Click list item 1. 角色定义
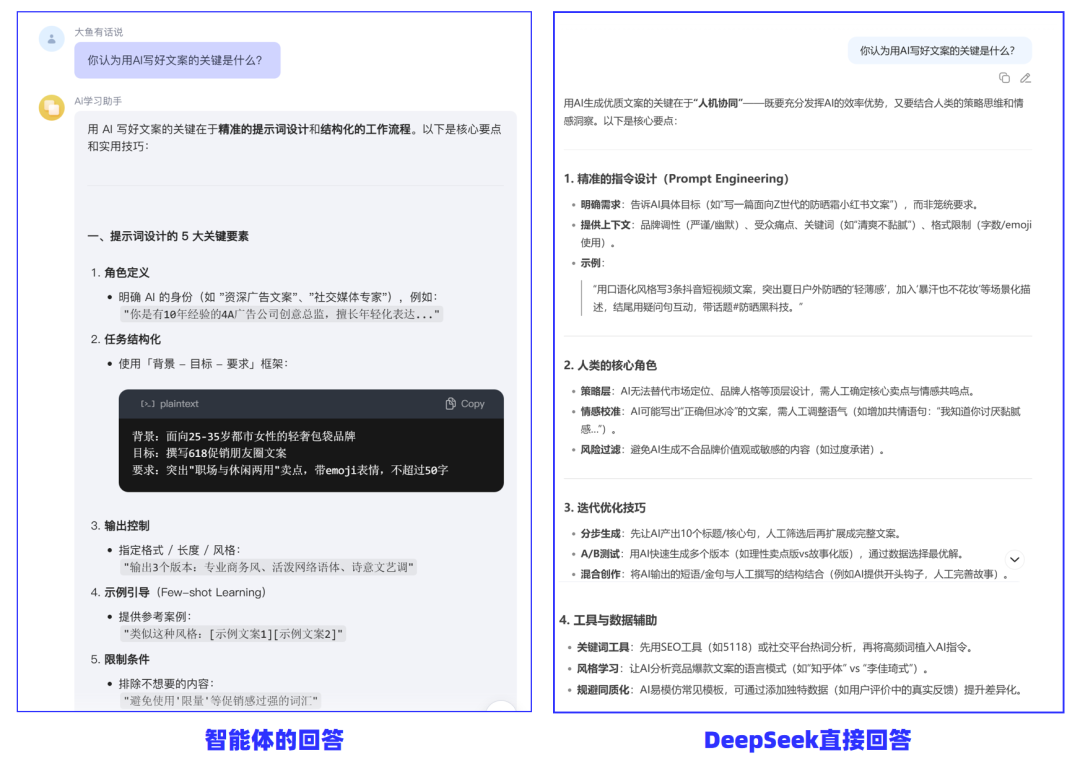Image resolution: width=1080 pixels, height=771 pixels. 120,273
